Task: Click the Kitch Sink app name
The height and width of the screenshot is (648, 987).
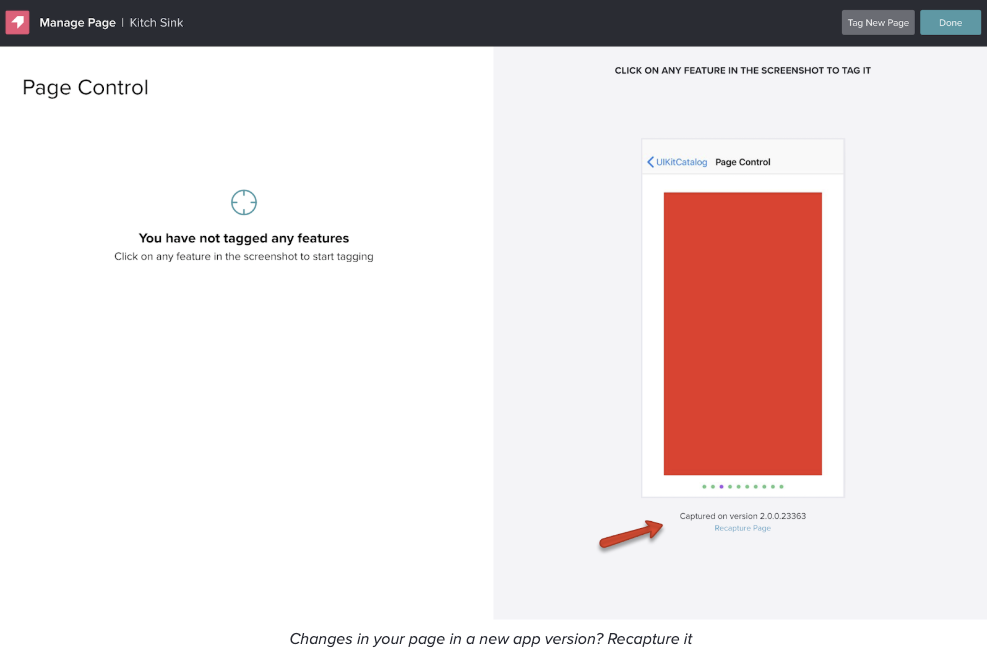Action: (156, 23)
